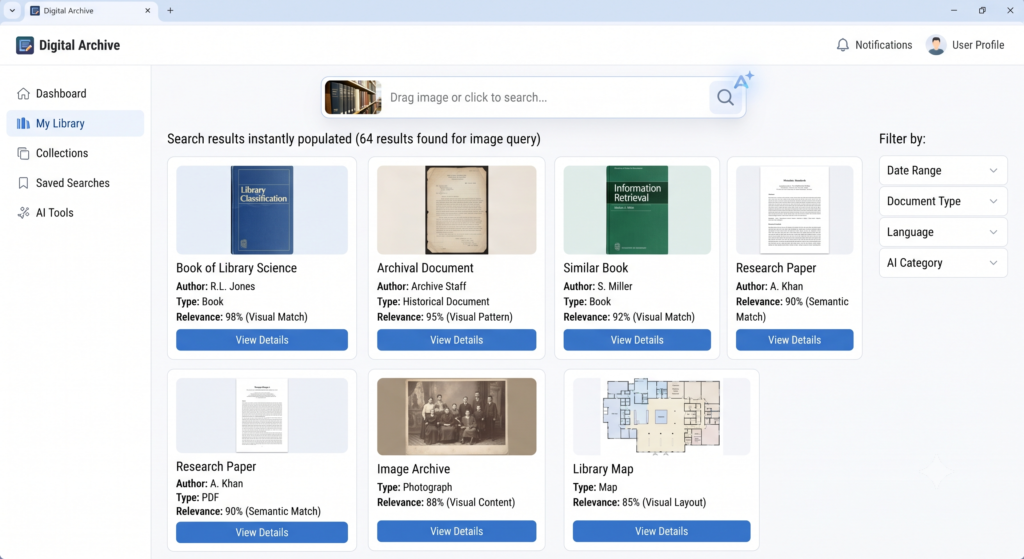Image resolution: width=1024 pixels, height=559 pixels.
Task: Click User Profile label
Action: pos(978,45)
